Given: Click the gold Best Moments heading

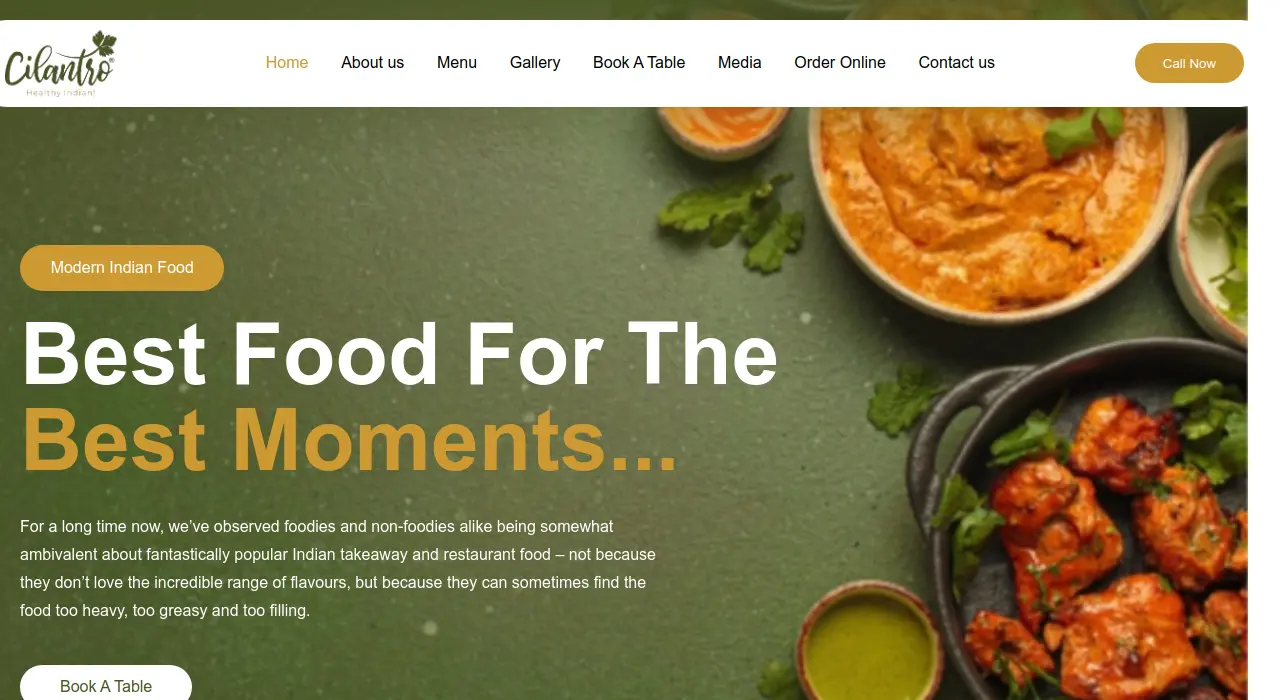Looking at the screenshot, I should (350, 440).
